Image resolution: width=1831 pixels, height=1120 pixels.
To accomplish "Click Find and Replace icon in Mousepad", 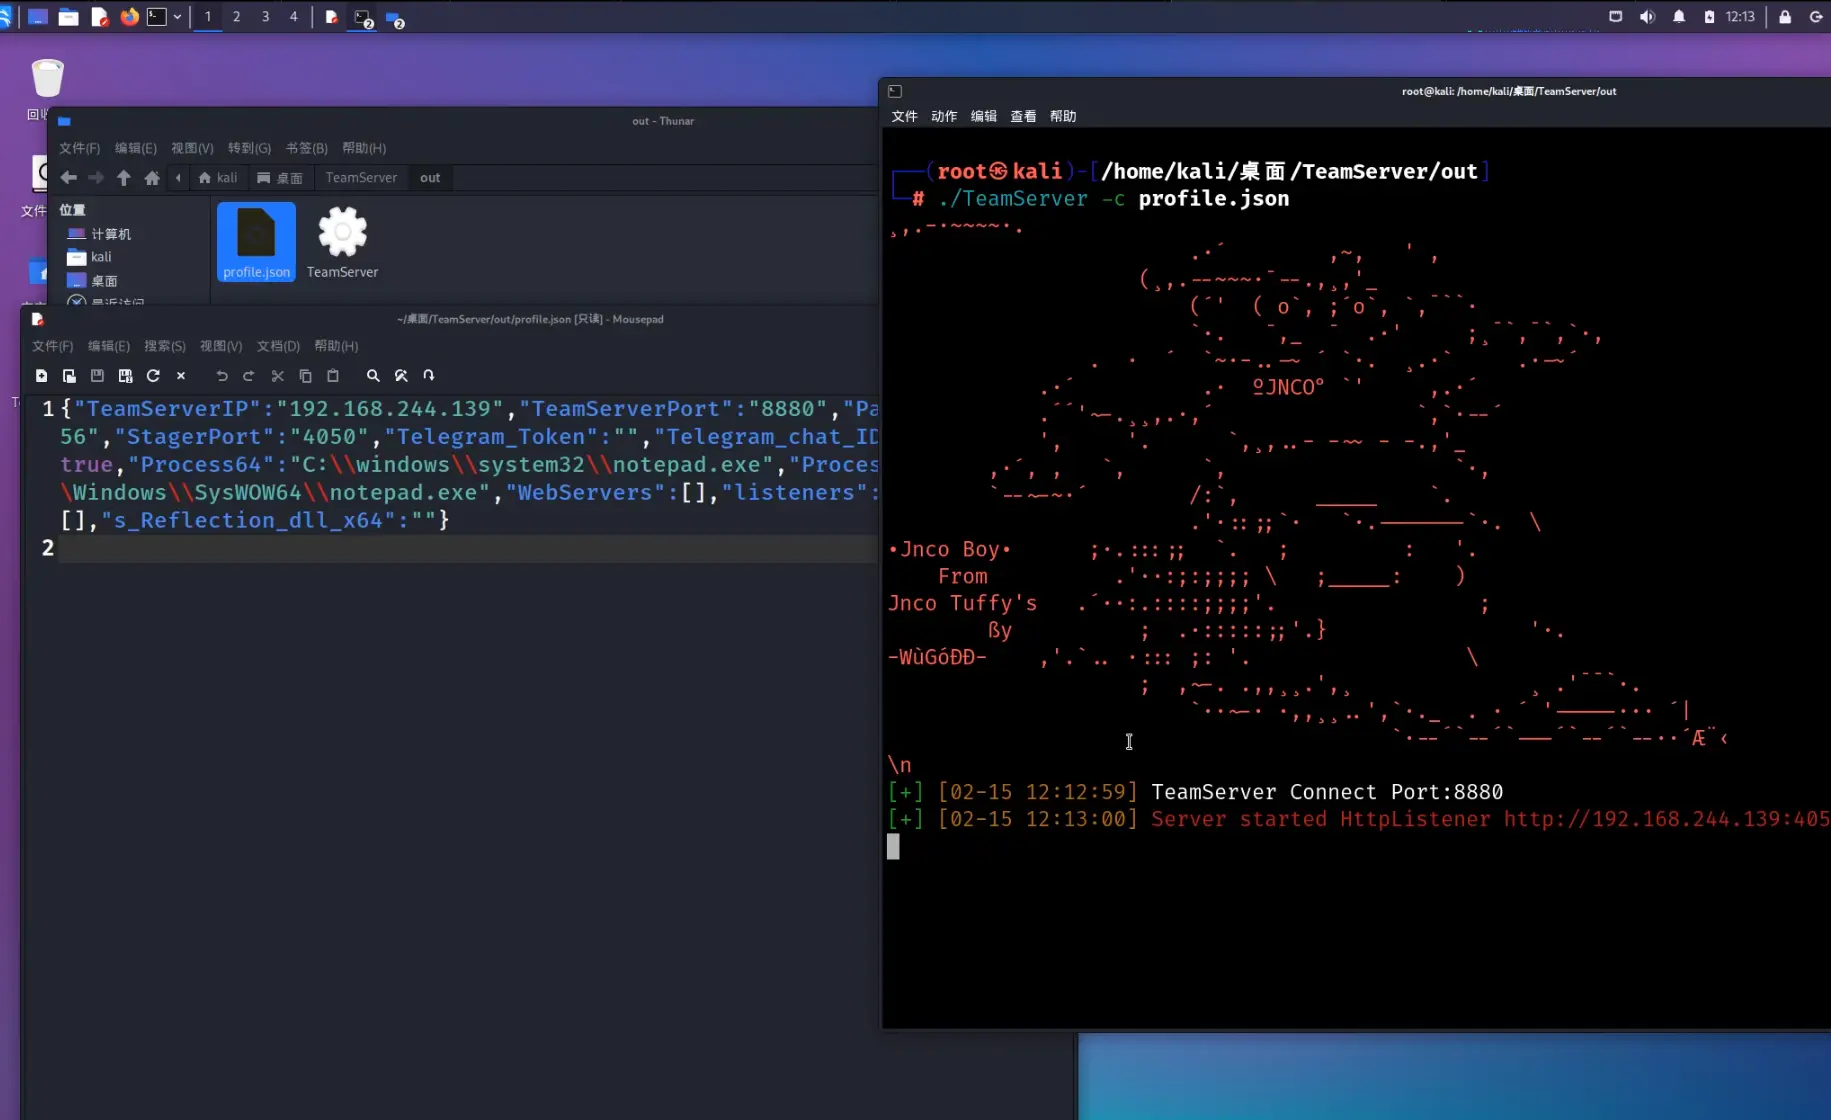I will (x=401, y=376).
